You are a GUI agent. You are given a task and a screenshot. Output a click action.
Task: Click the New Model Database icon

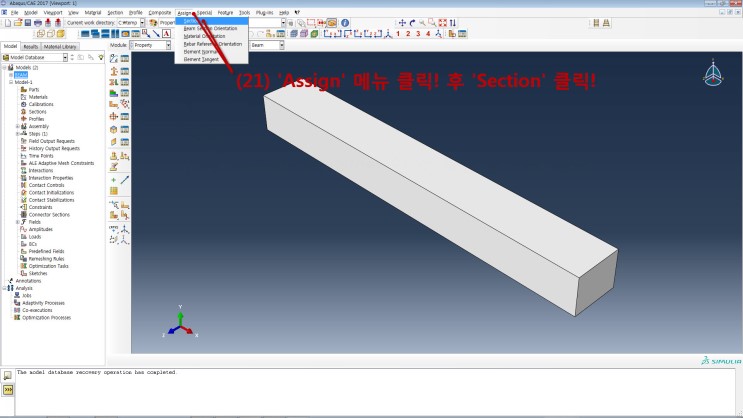8,23
